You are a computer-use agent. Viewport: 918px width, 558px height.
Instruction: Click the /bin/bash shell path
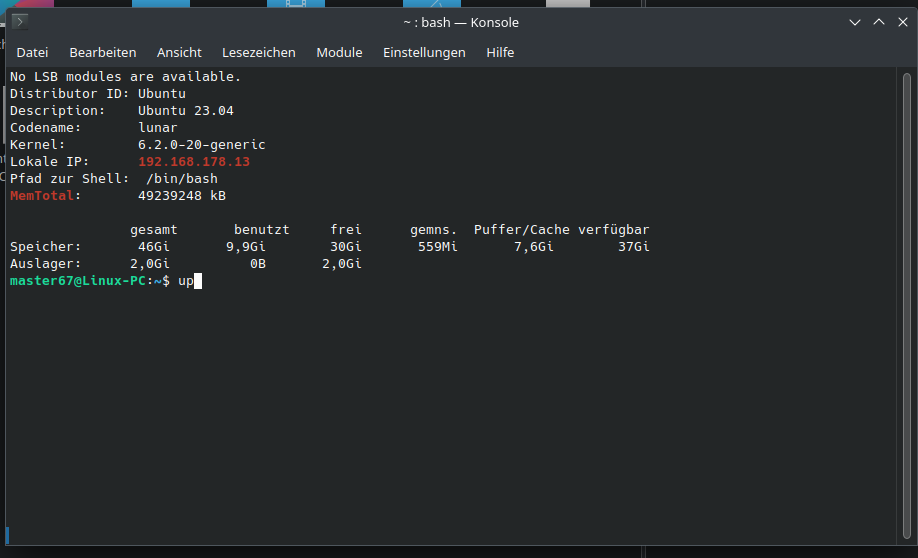tap(181, 179)
